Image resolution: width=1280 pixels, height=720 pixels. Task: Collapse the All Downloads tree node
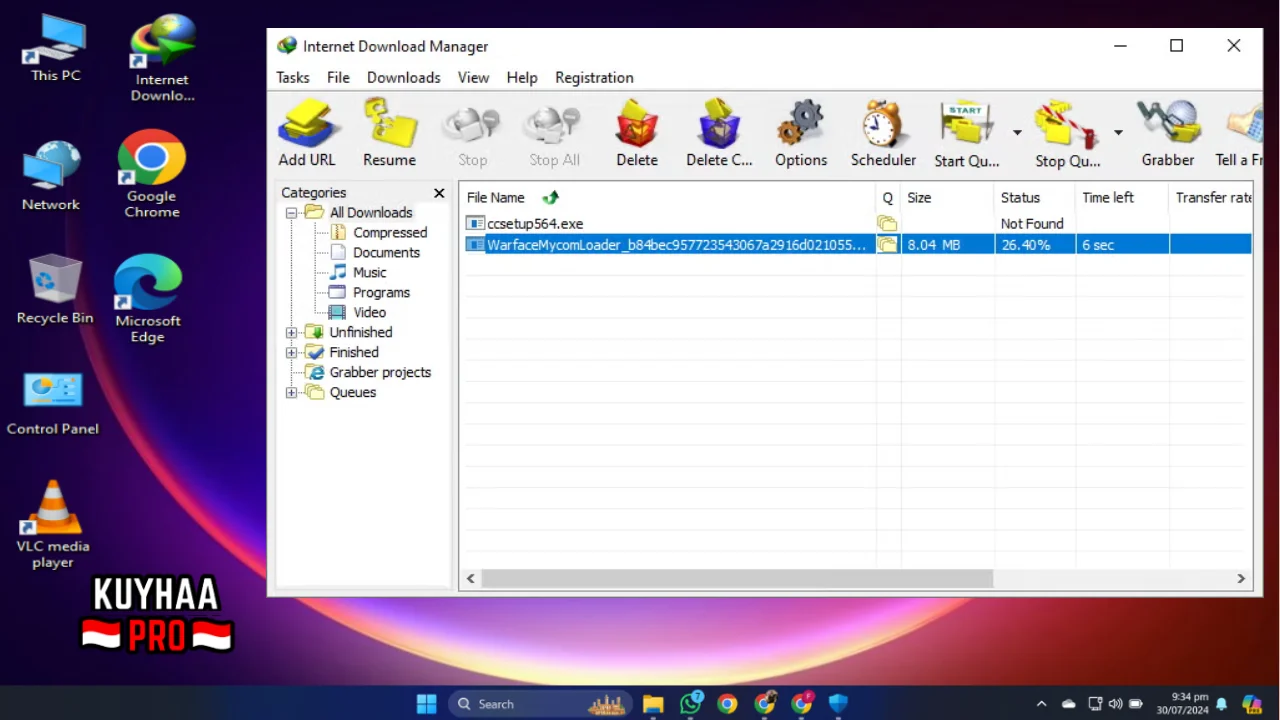click(291, 213)
